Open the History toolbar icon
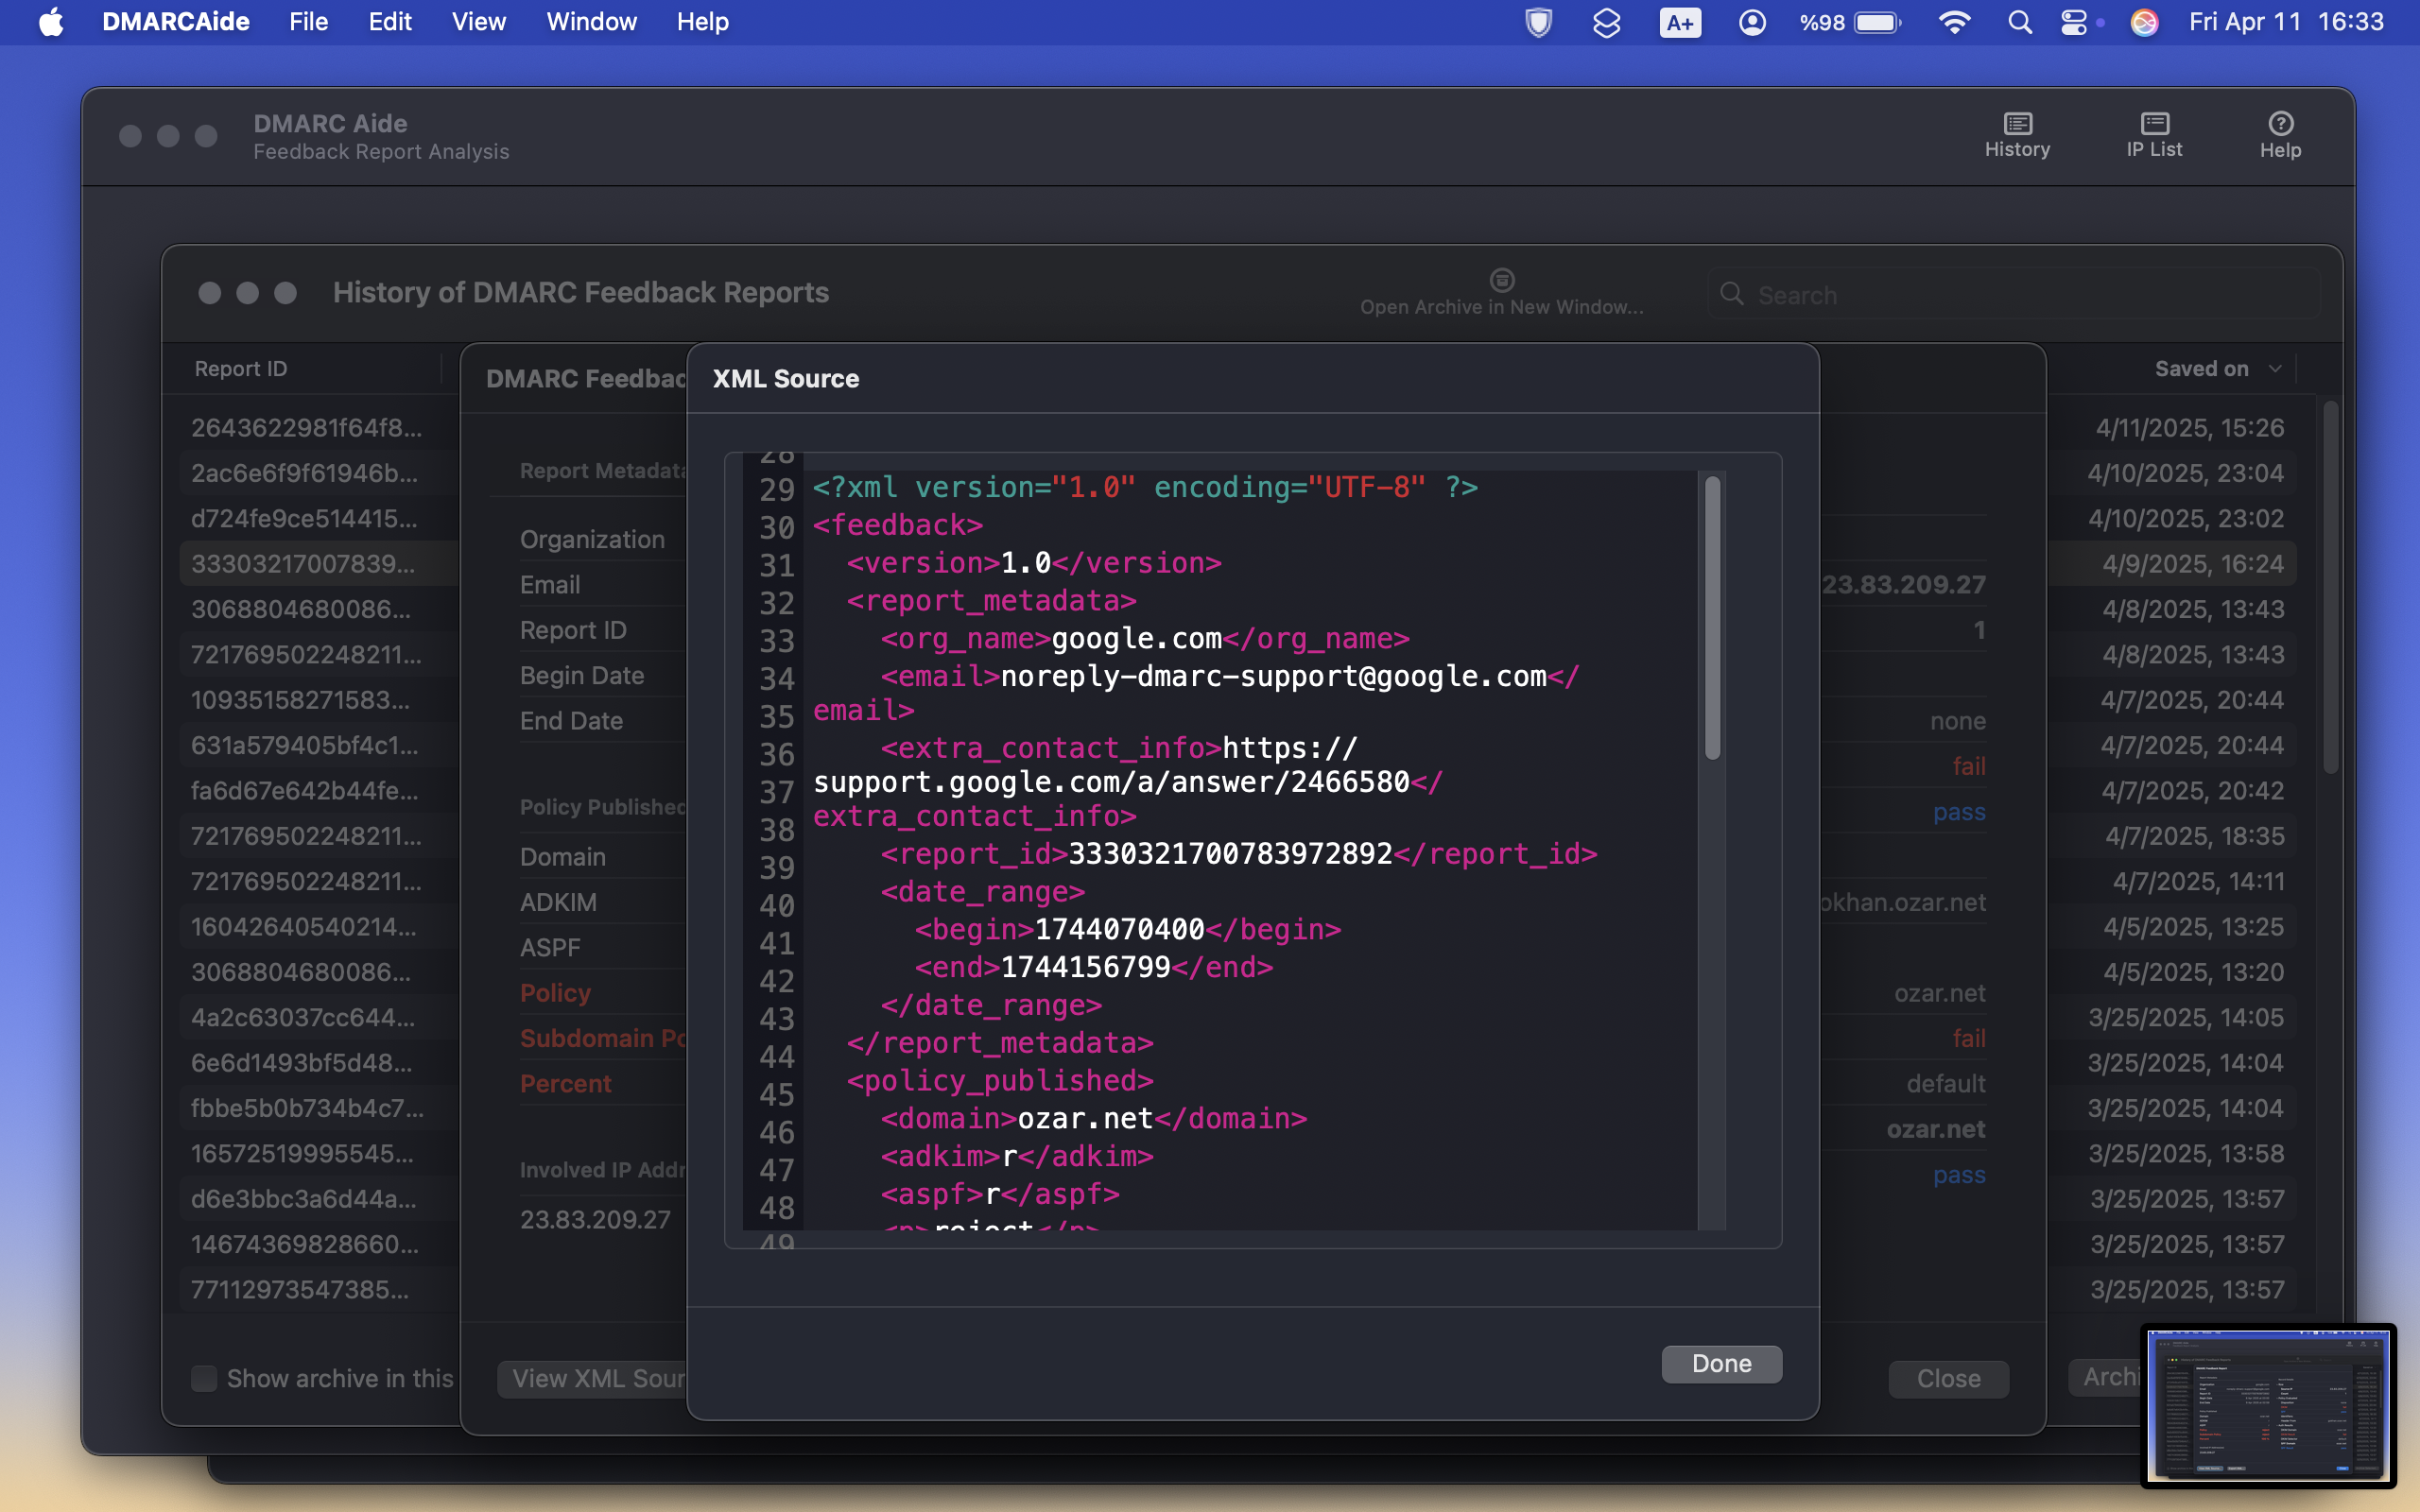 click(x=2017, y=135)
